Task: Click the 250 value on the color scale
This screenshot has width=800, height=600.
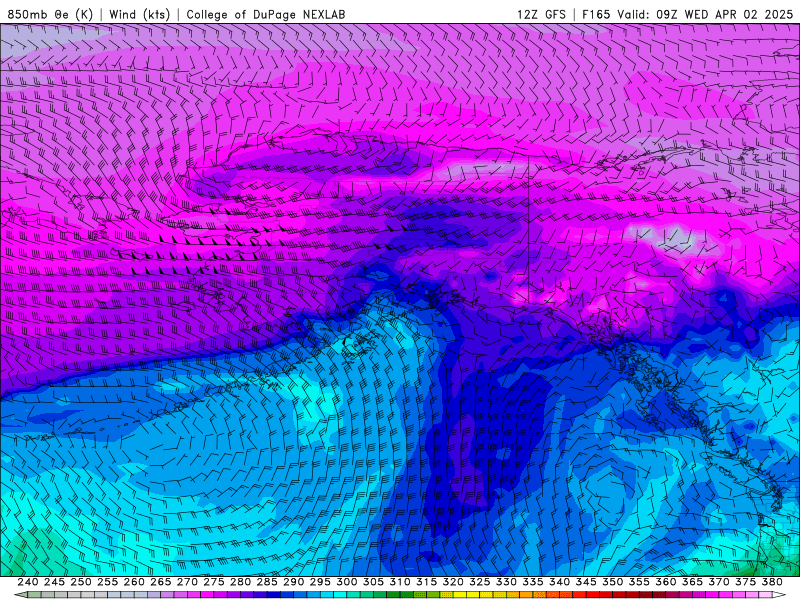Action: pyautogui.click(x=81, y=582)
